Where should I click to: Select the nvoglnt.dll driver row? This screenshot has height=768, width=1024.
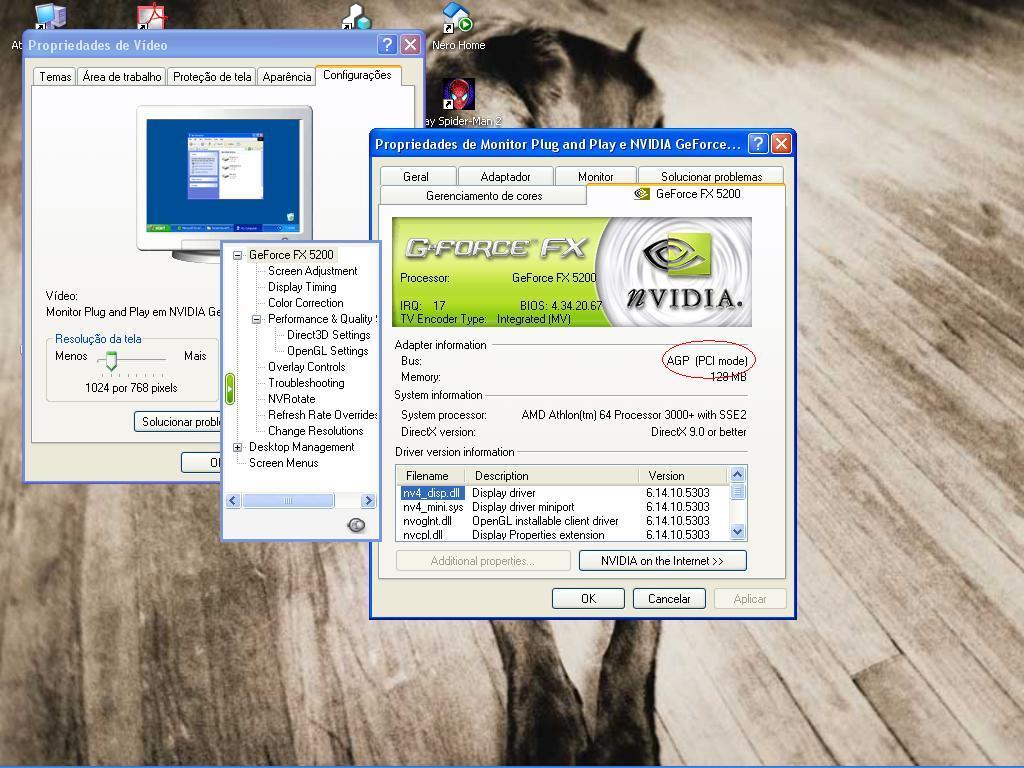point(562,521)
